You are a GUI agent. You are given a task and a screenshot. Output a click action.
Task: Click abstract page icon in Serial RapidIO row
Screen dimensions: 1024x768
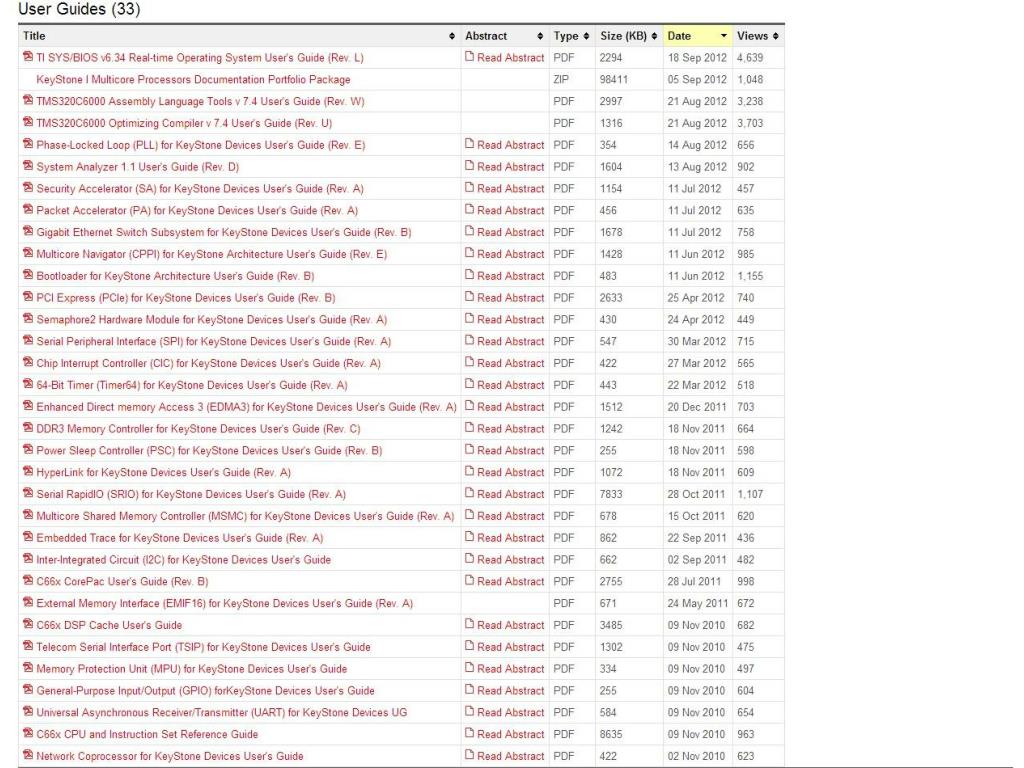coord(470,493)
